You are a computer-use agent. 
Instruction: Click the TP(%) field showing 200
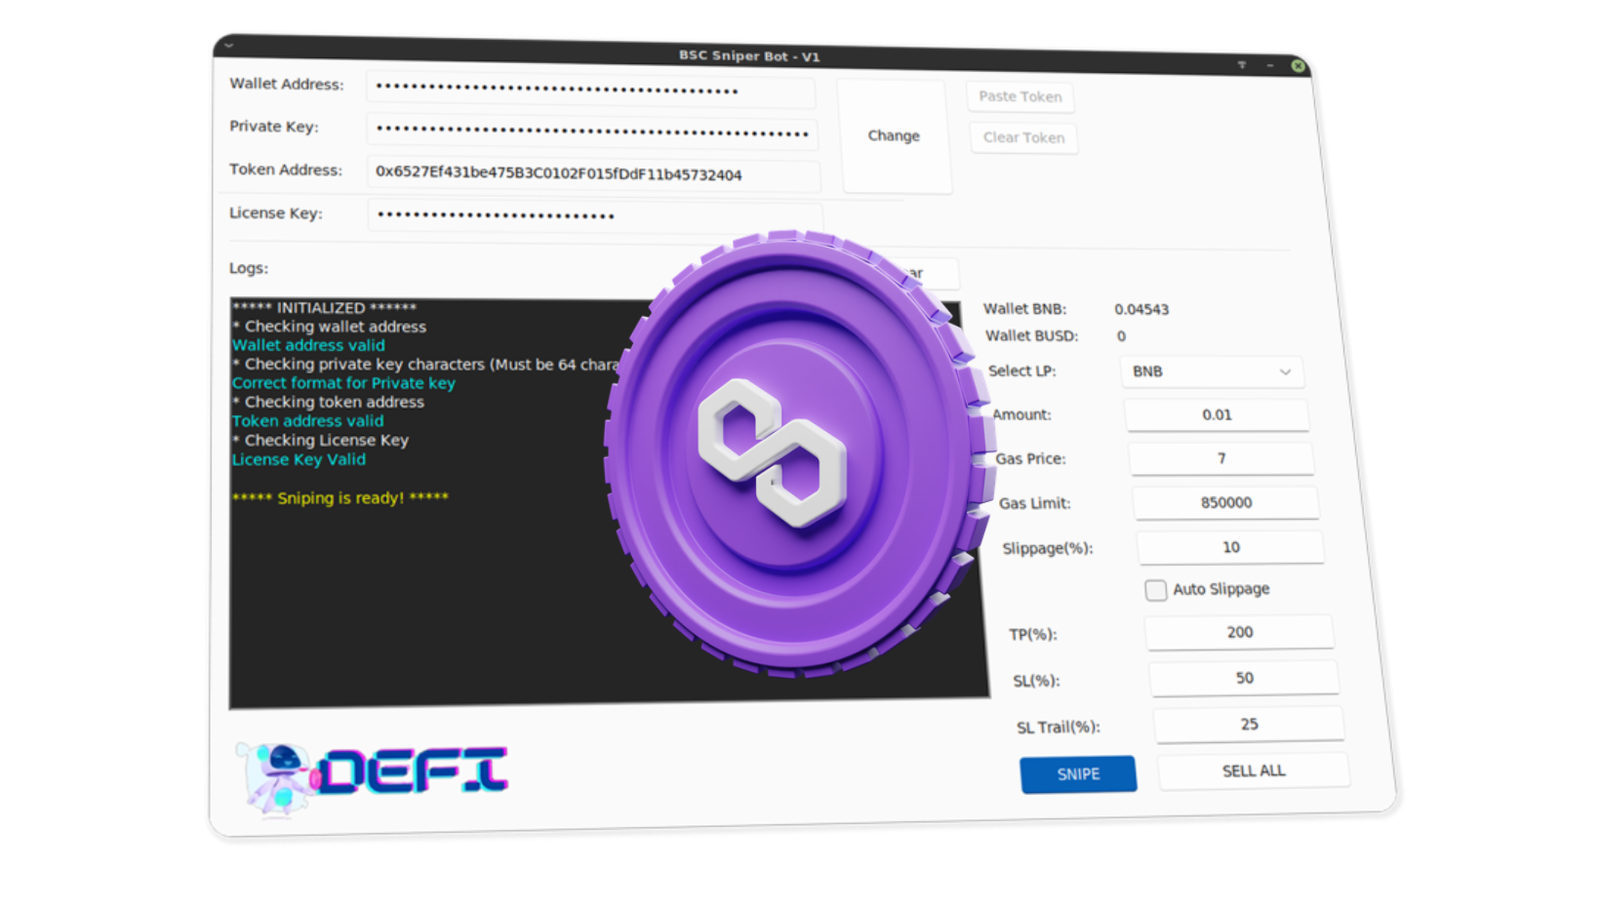click(1239, 633)
